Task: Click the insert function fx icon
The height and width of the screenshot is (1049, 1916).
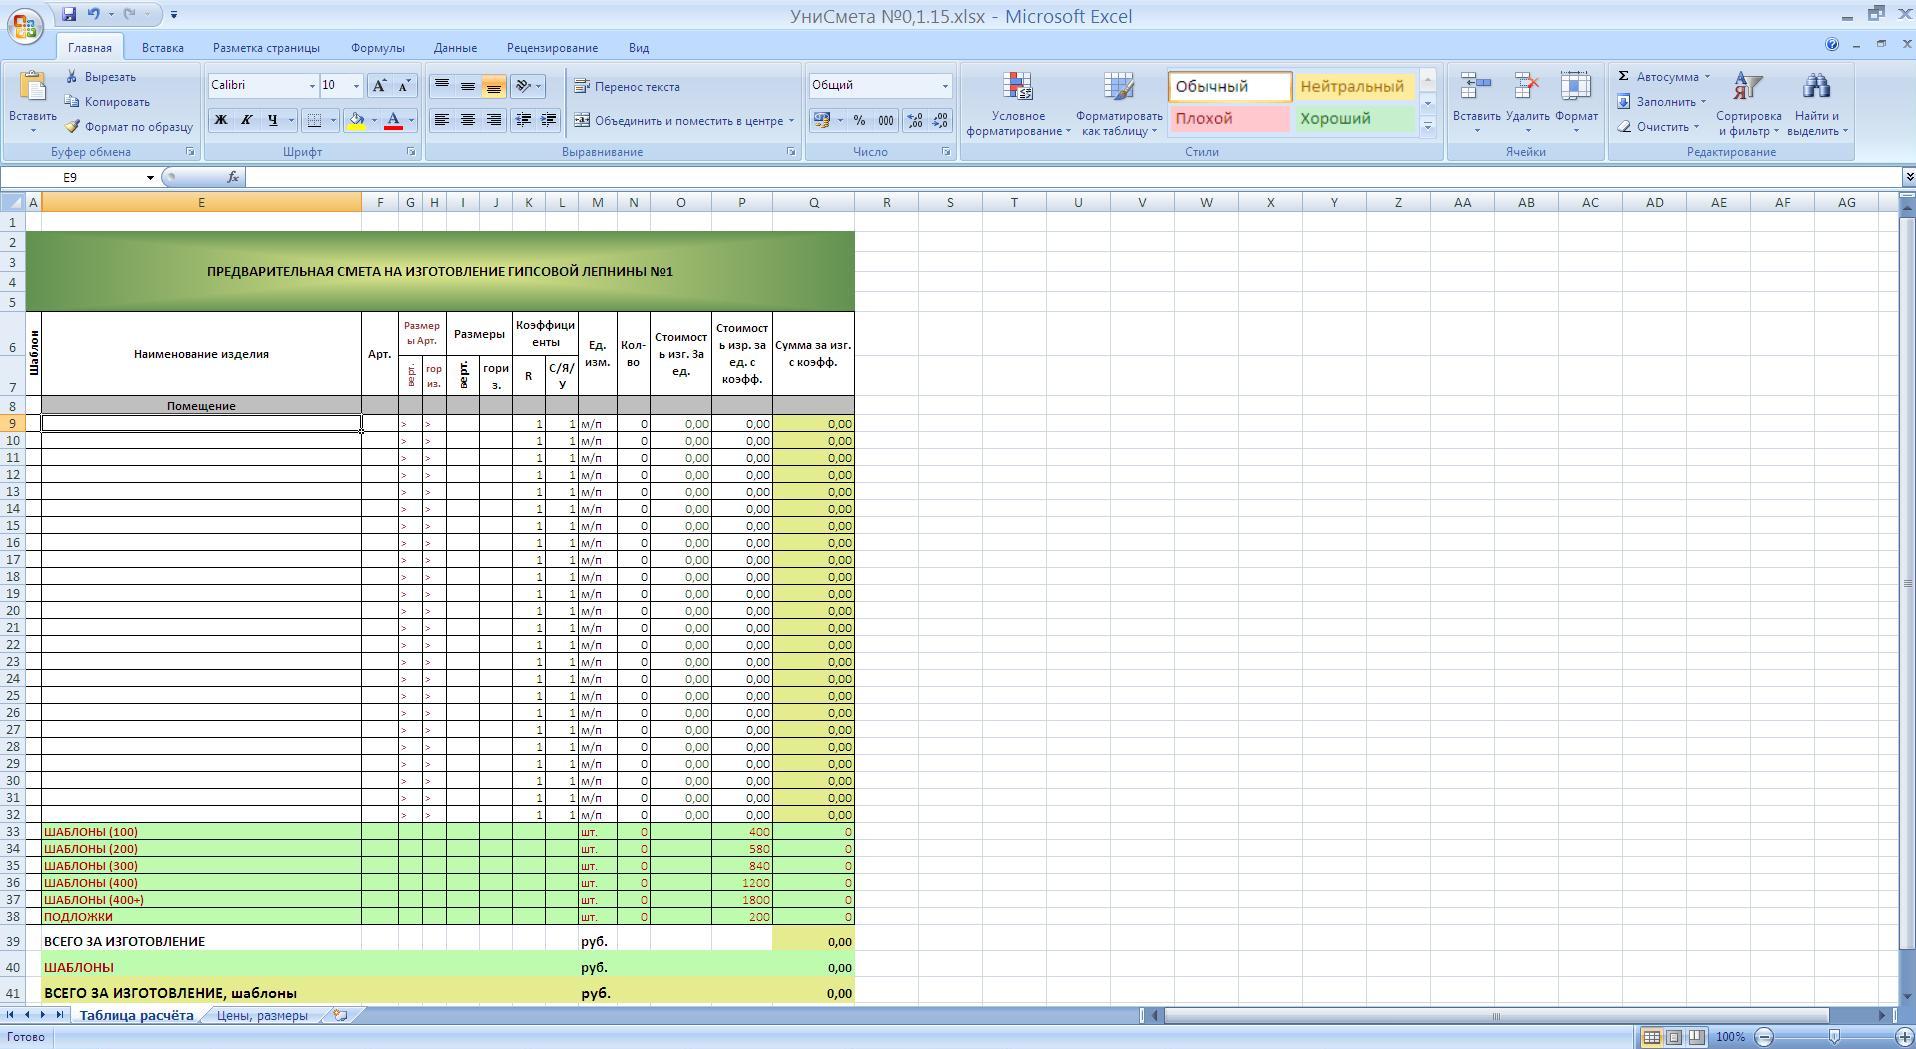Action: [232, 177]
